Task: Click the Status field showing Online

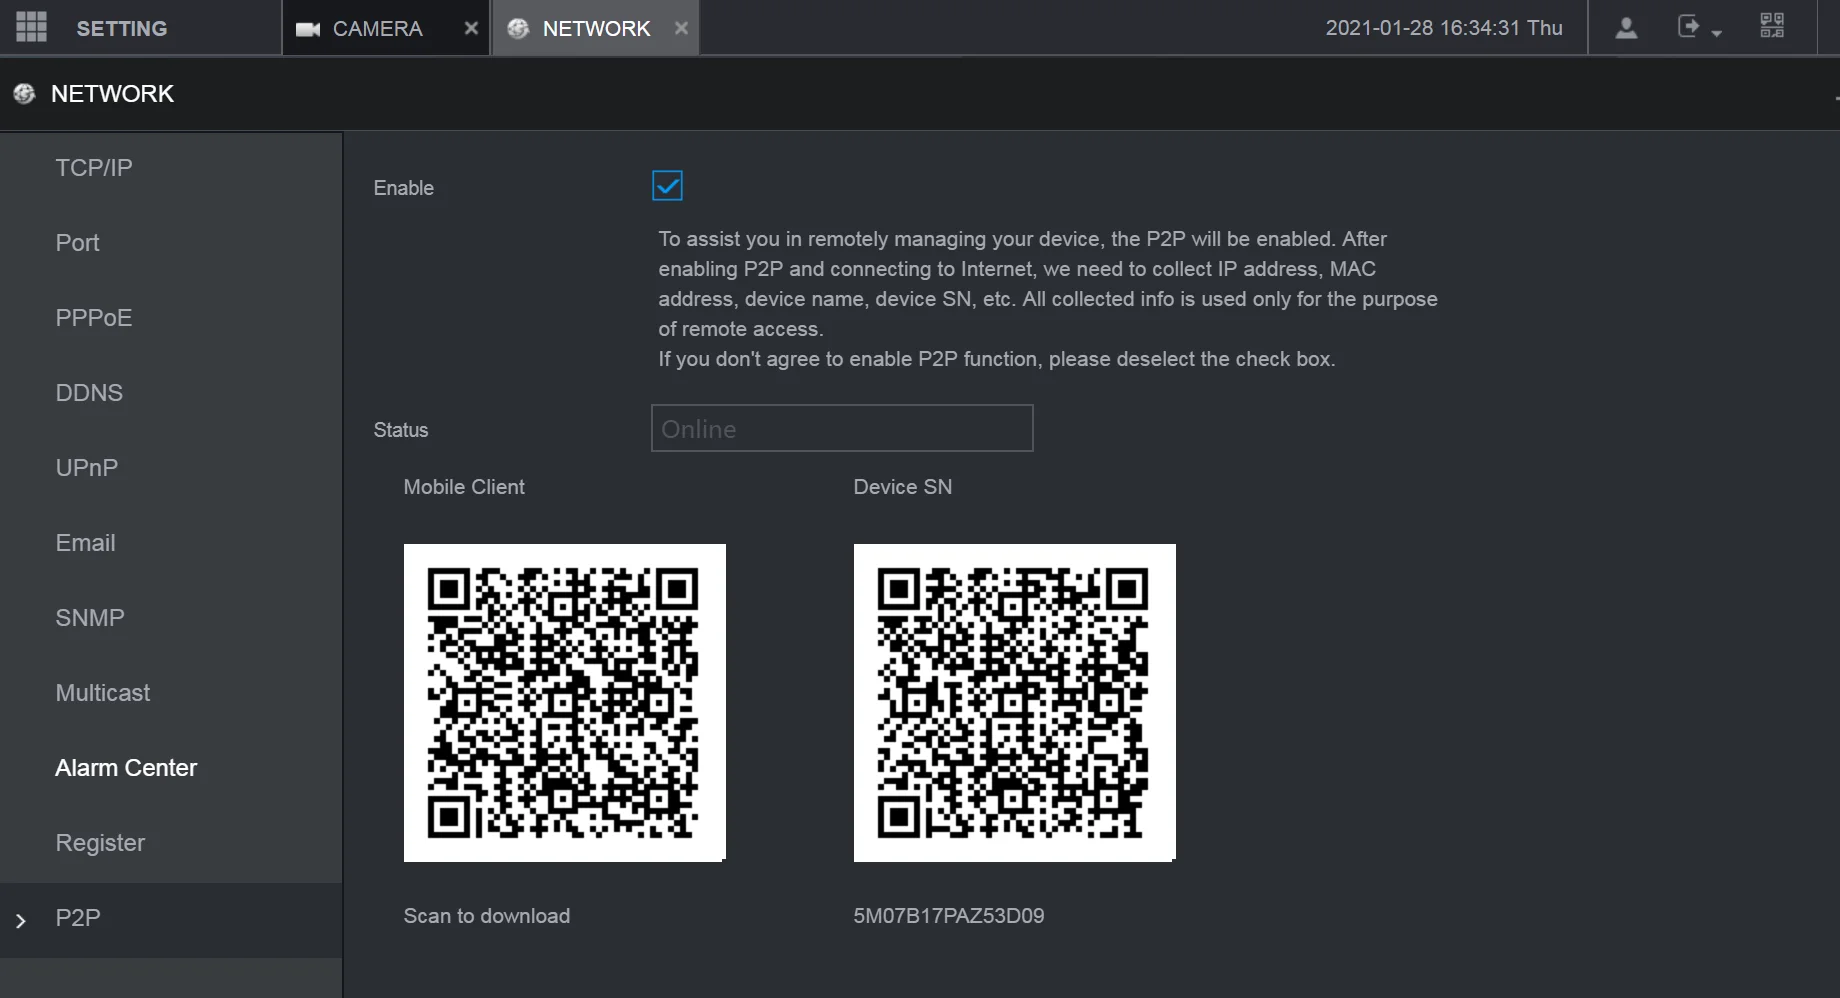Action: pyautogui.click(x=842, y=428)
